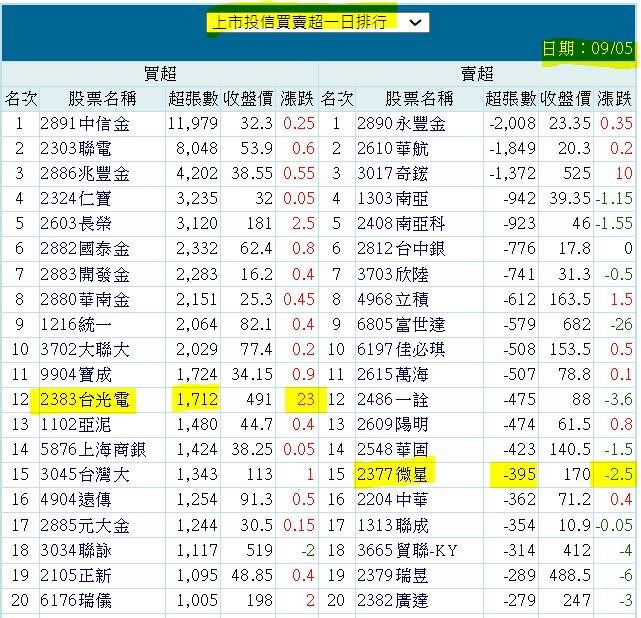Click the 賣超 section header

(x=477, y=73)
